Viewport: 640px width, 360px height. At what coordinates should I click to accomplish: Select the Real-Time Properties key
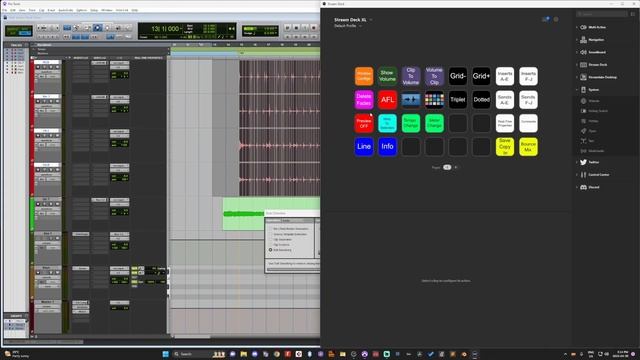[505, 123]
